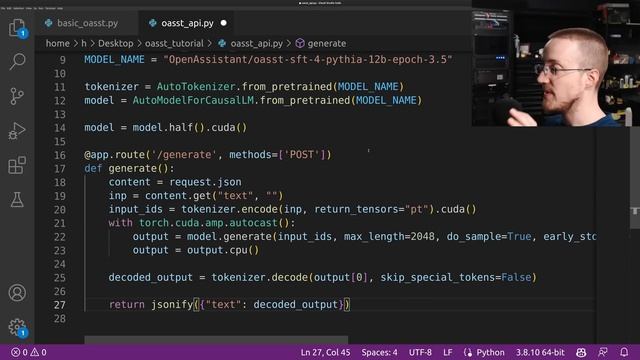Select language mode Python in status bar
Screen dimensions: 640x360
490,352
